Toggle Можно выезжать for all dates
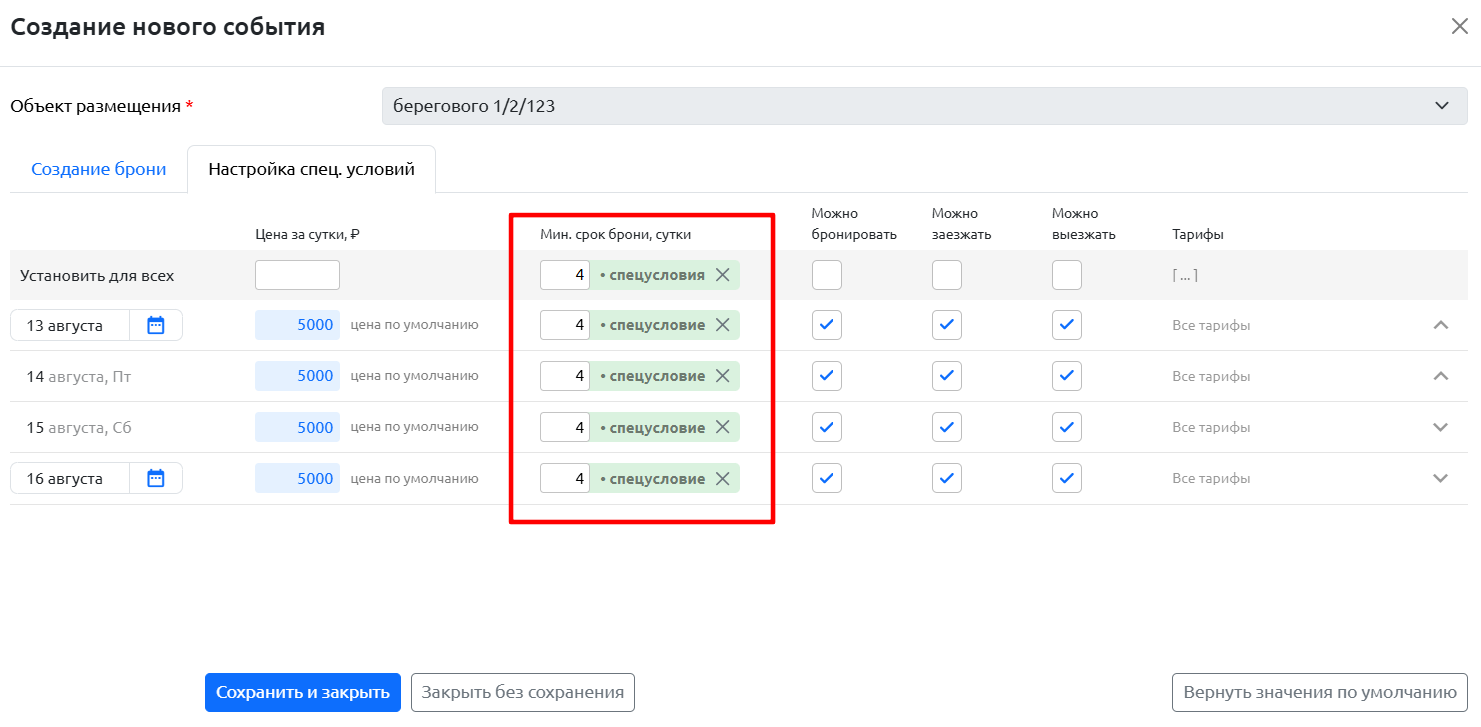Viewport: 1481px width, 727px height. pos(1067,275)
